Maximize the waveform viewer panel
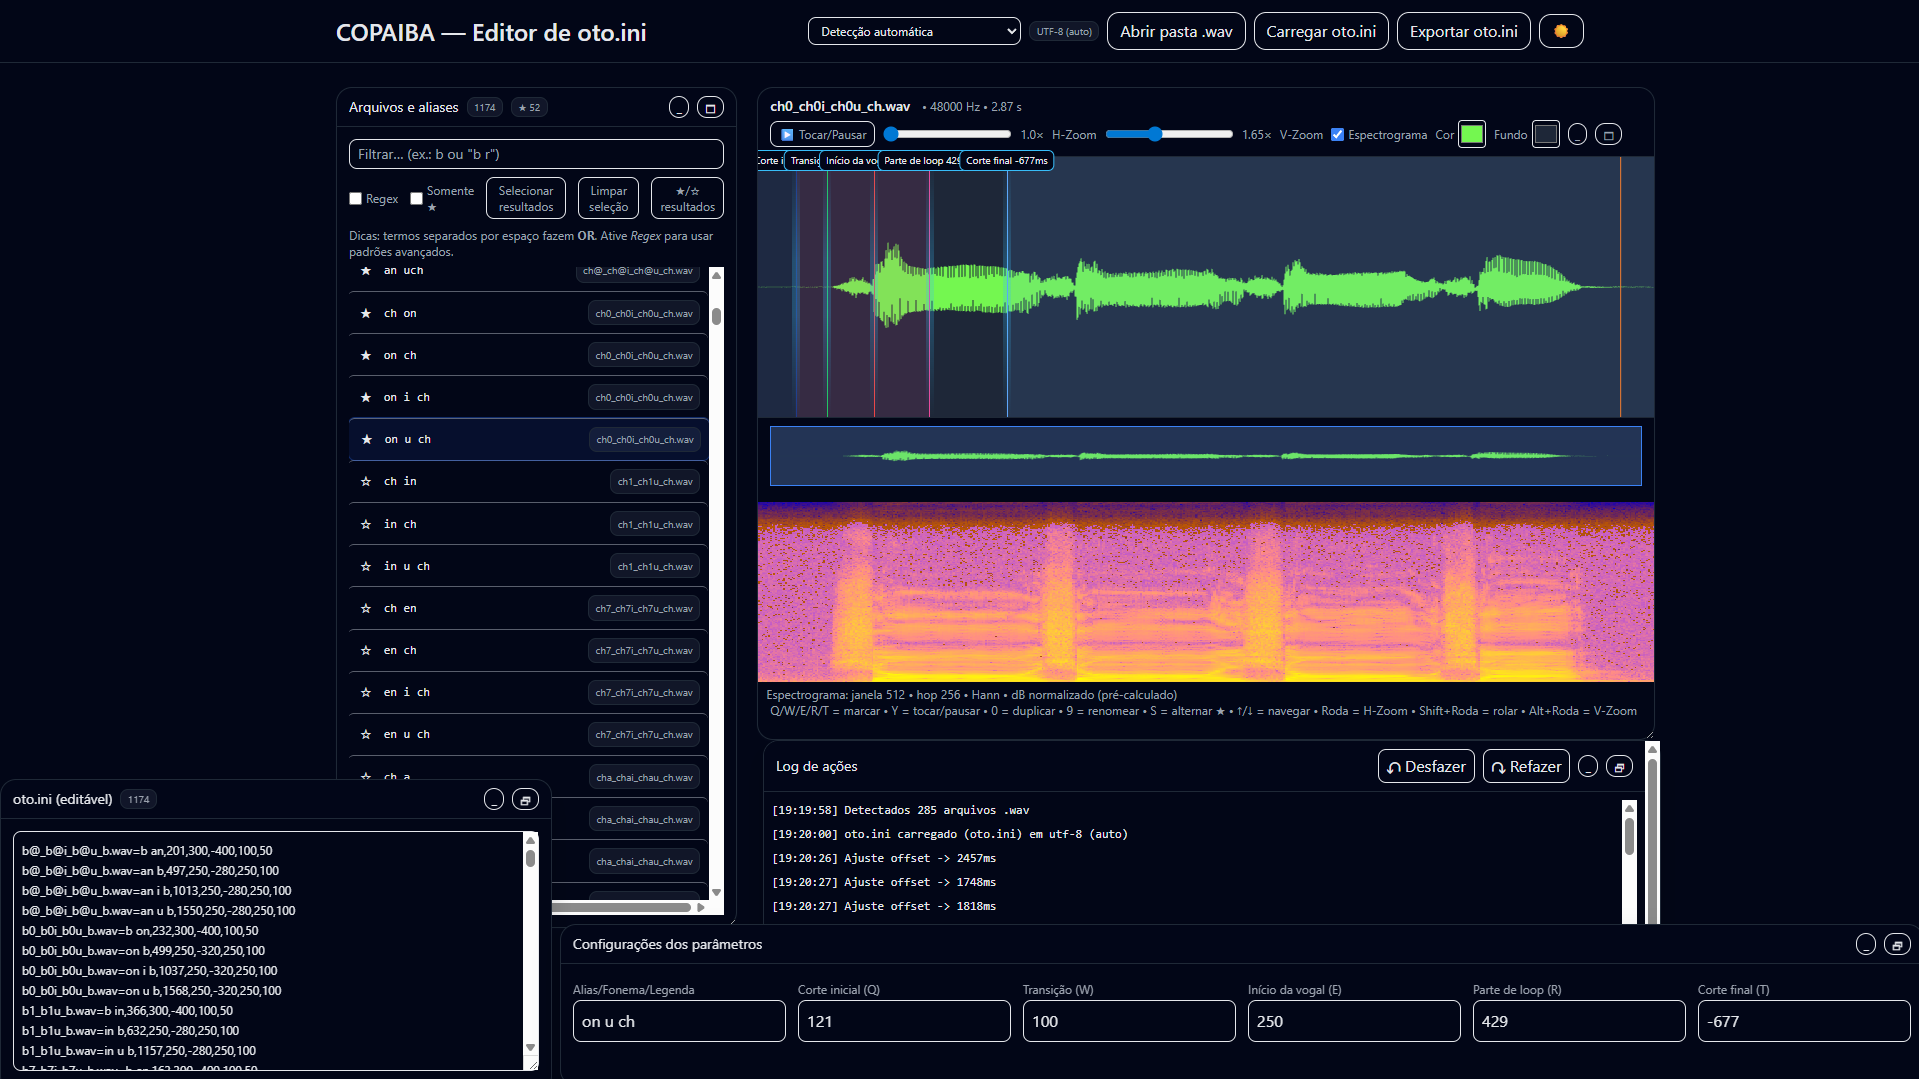Image resolution: width=1919 pixels, height=1079 pixels. coord(1608,135)
